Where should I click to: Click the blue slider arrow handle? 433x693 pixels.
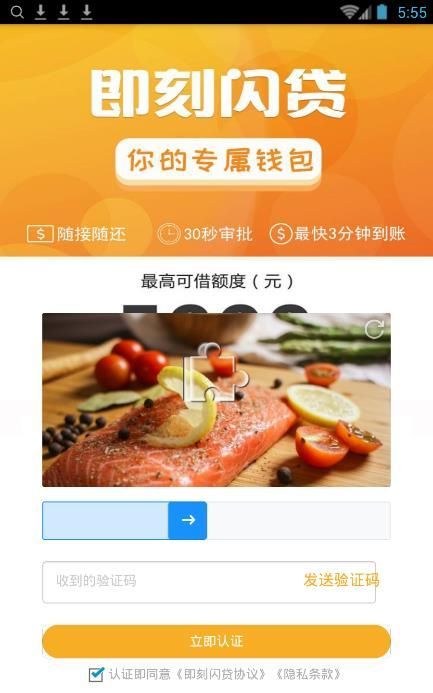coord(187,520)
